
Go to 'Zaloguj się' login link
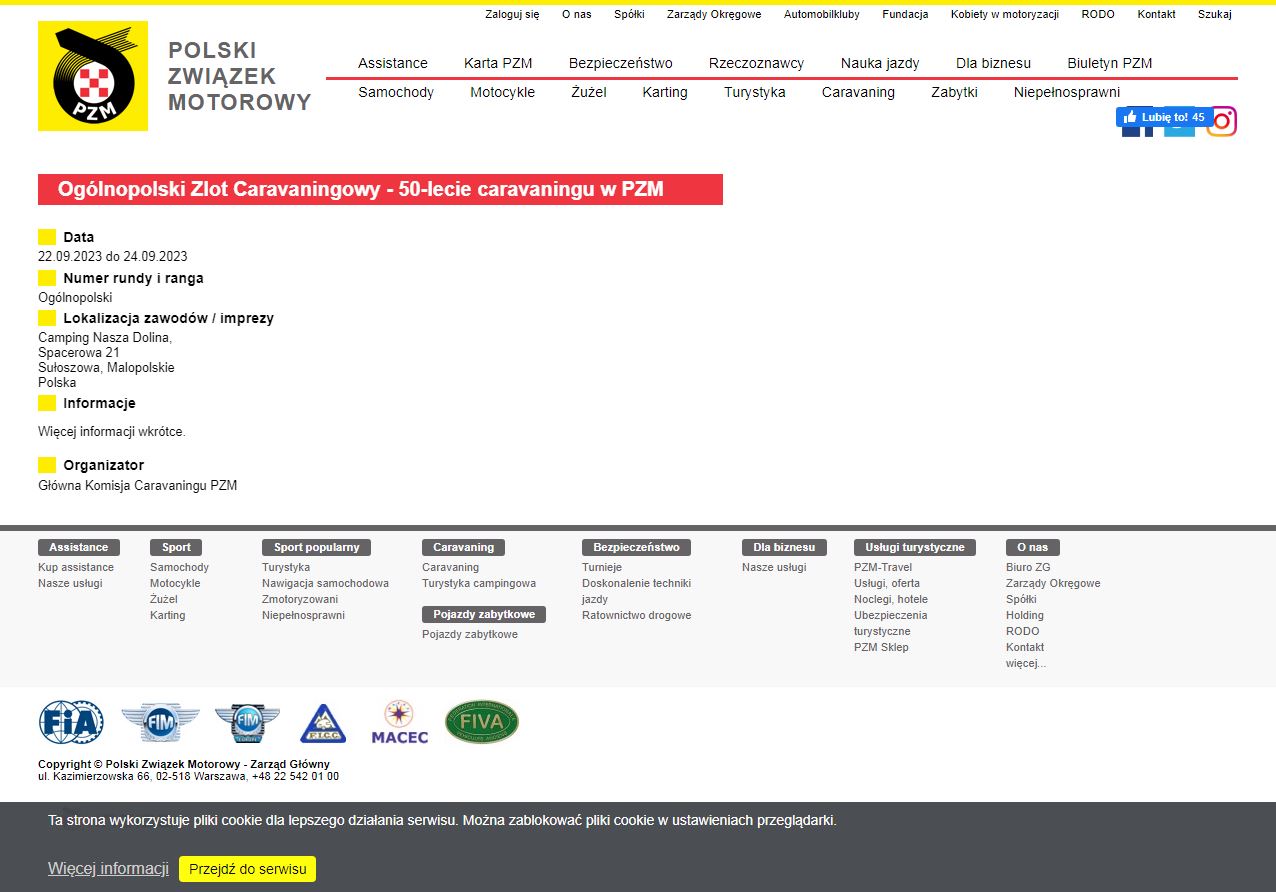pyautogui.click(x=512, y=14)
